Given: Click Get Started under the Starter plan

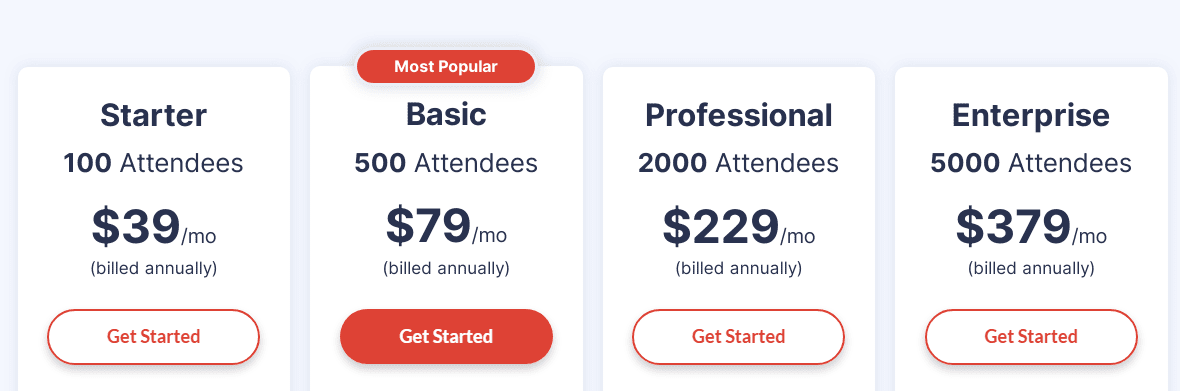Looking at the screenshot, I should 154,336.
